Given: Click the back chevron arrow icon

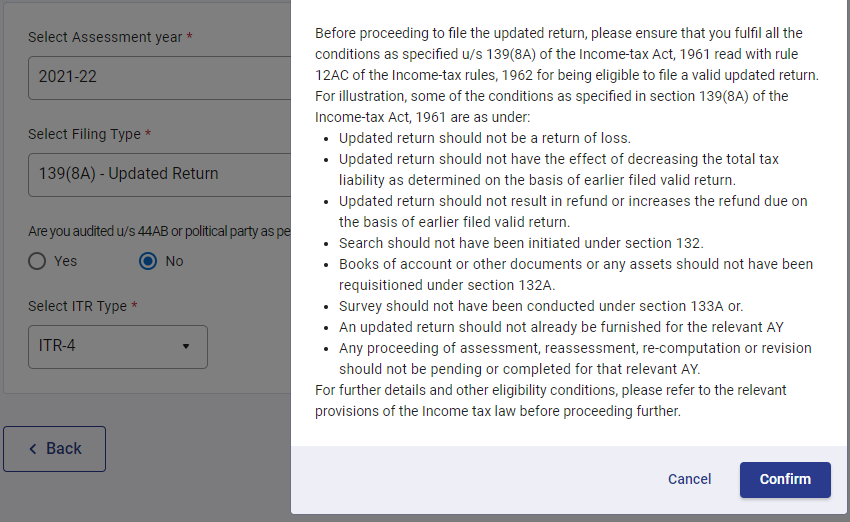Looking at the screenshot, I should (x=33, y=449).
